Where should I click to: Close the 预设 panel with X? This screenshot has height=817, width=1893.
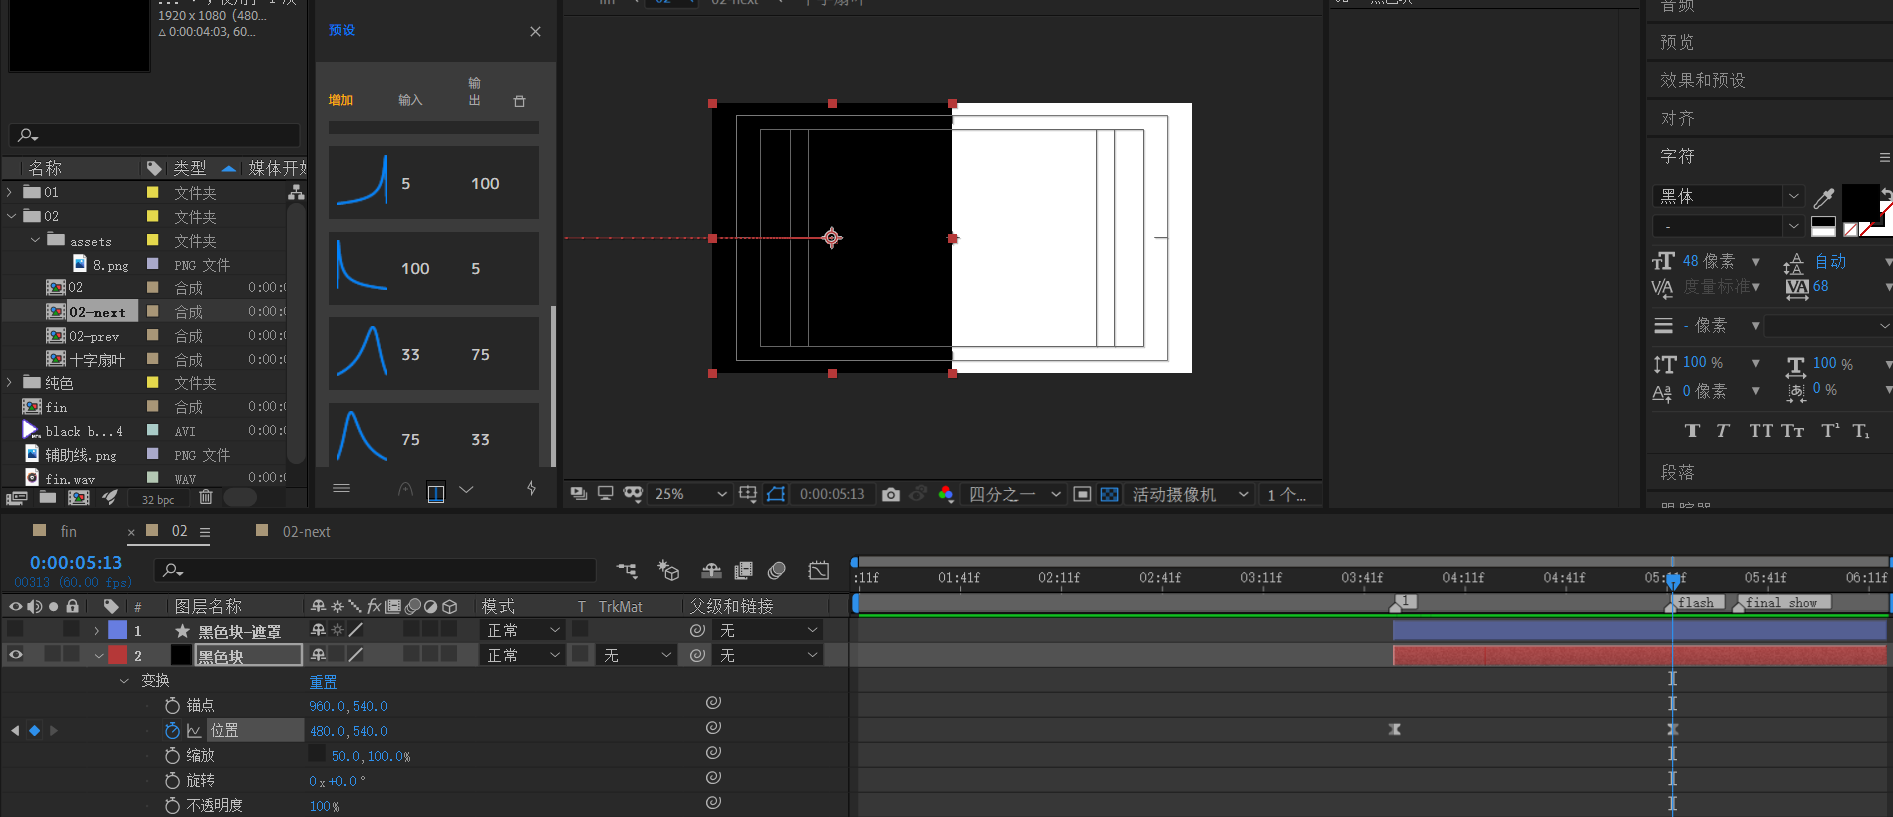[535, 31]
